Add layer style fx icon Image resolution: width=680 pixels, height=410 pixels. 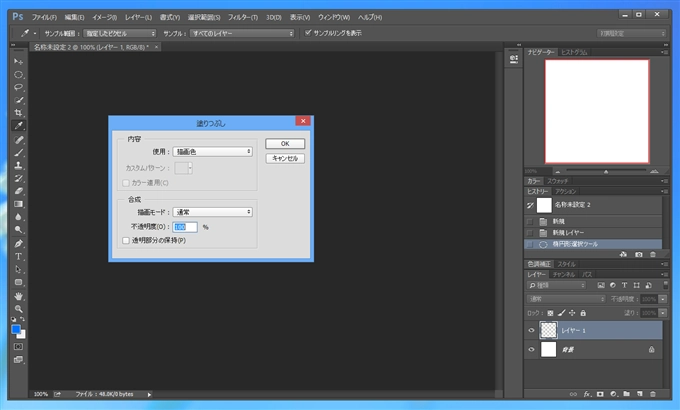[587, 394]
